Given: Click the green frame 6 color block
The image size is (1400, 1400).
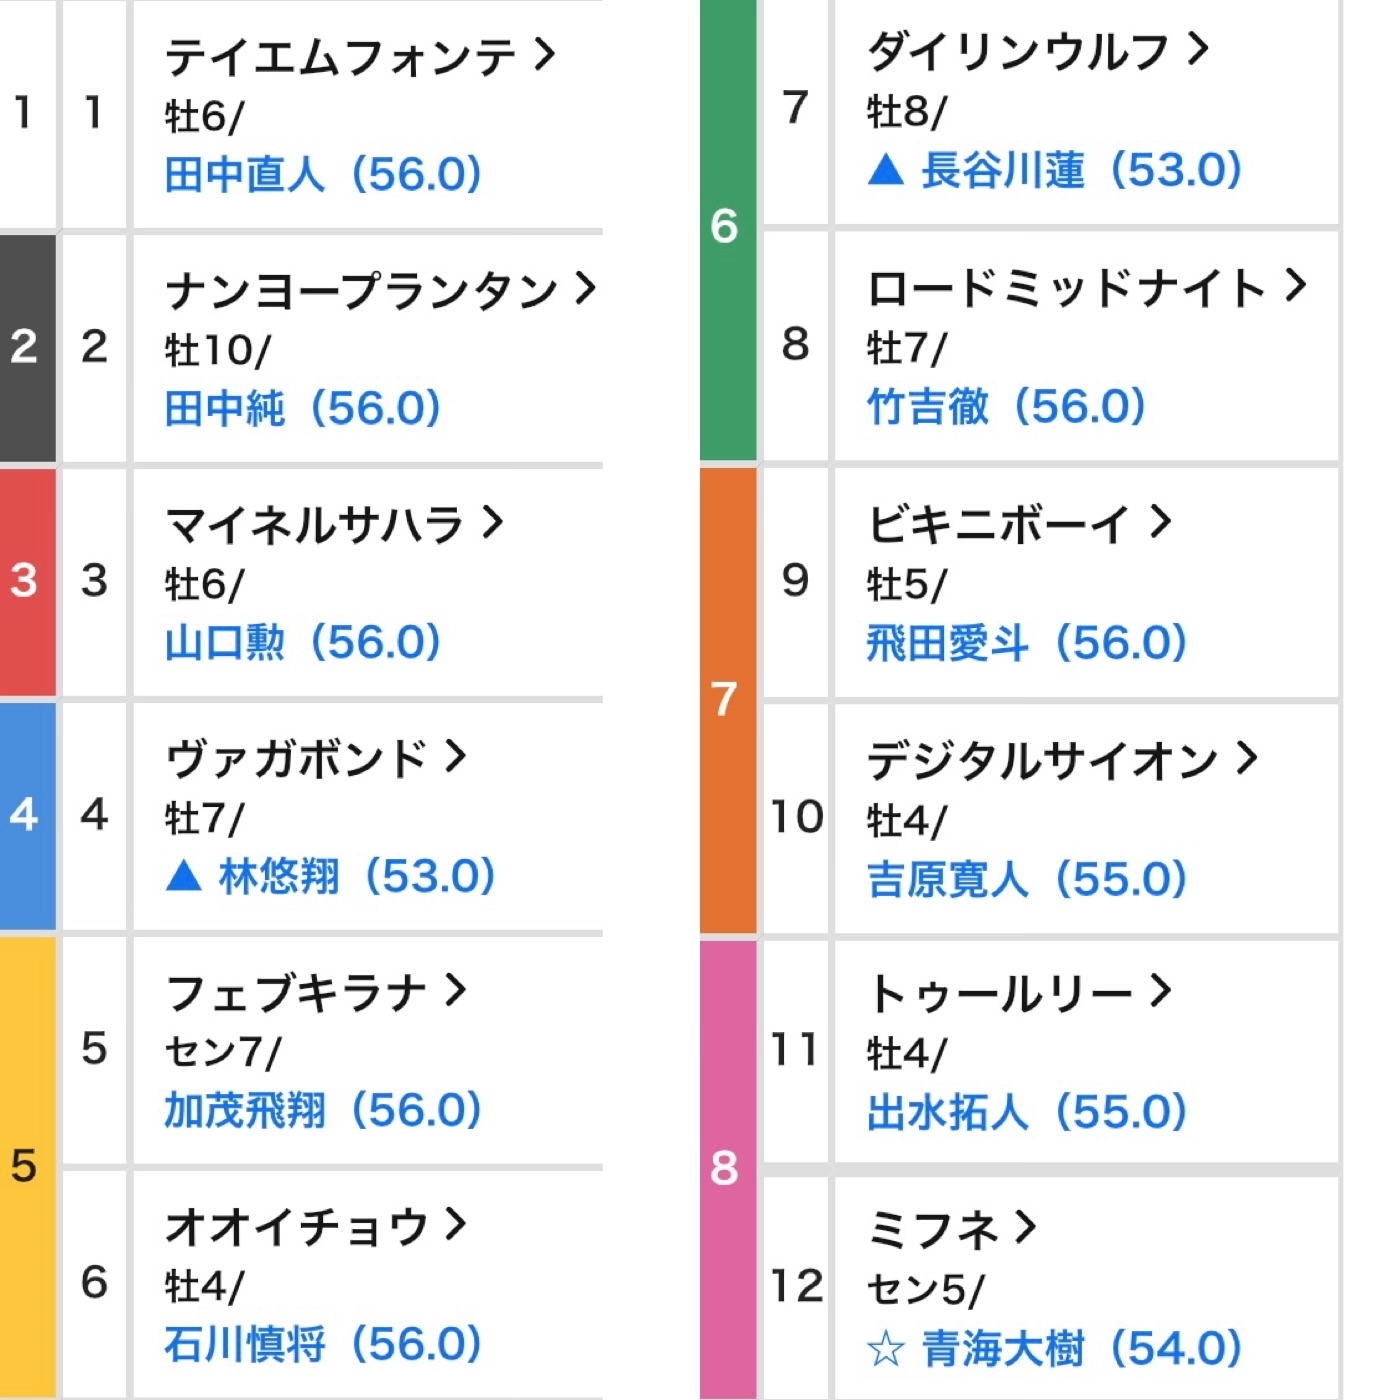Looking at the screenshot, I should click(727, 228).
